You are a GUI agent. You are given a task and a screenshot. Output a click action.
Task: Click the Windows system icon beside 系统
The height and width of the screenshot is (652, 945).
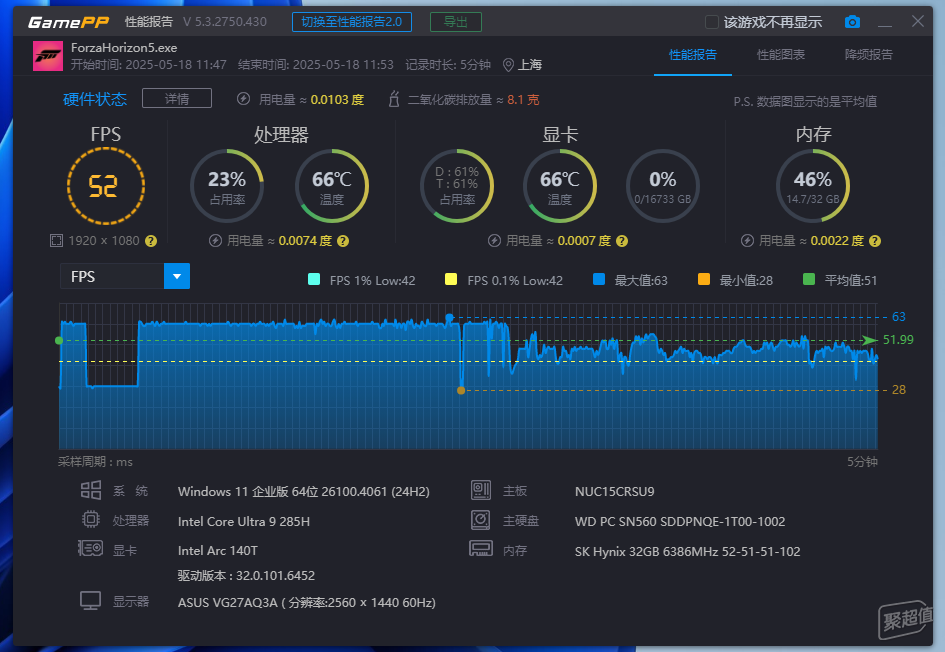pos(91,490)
